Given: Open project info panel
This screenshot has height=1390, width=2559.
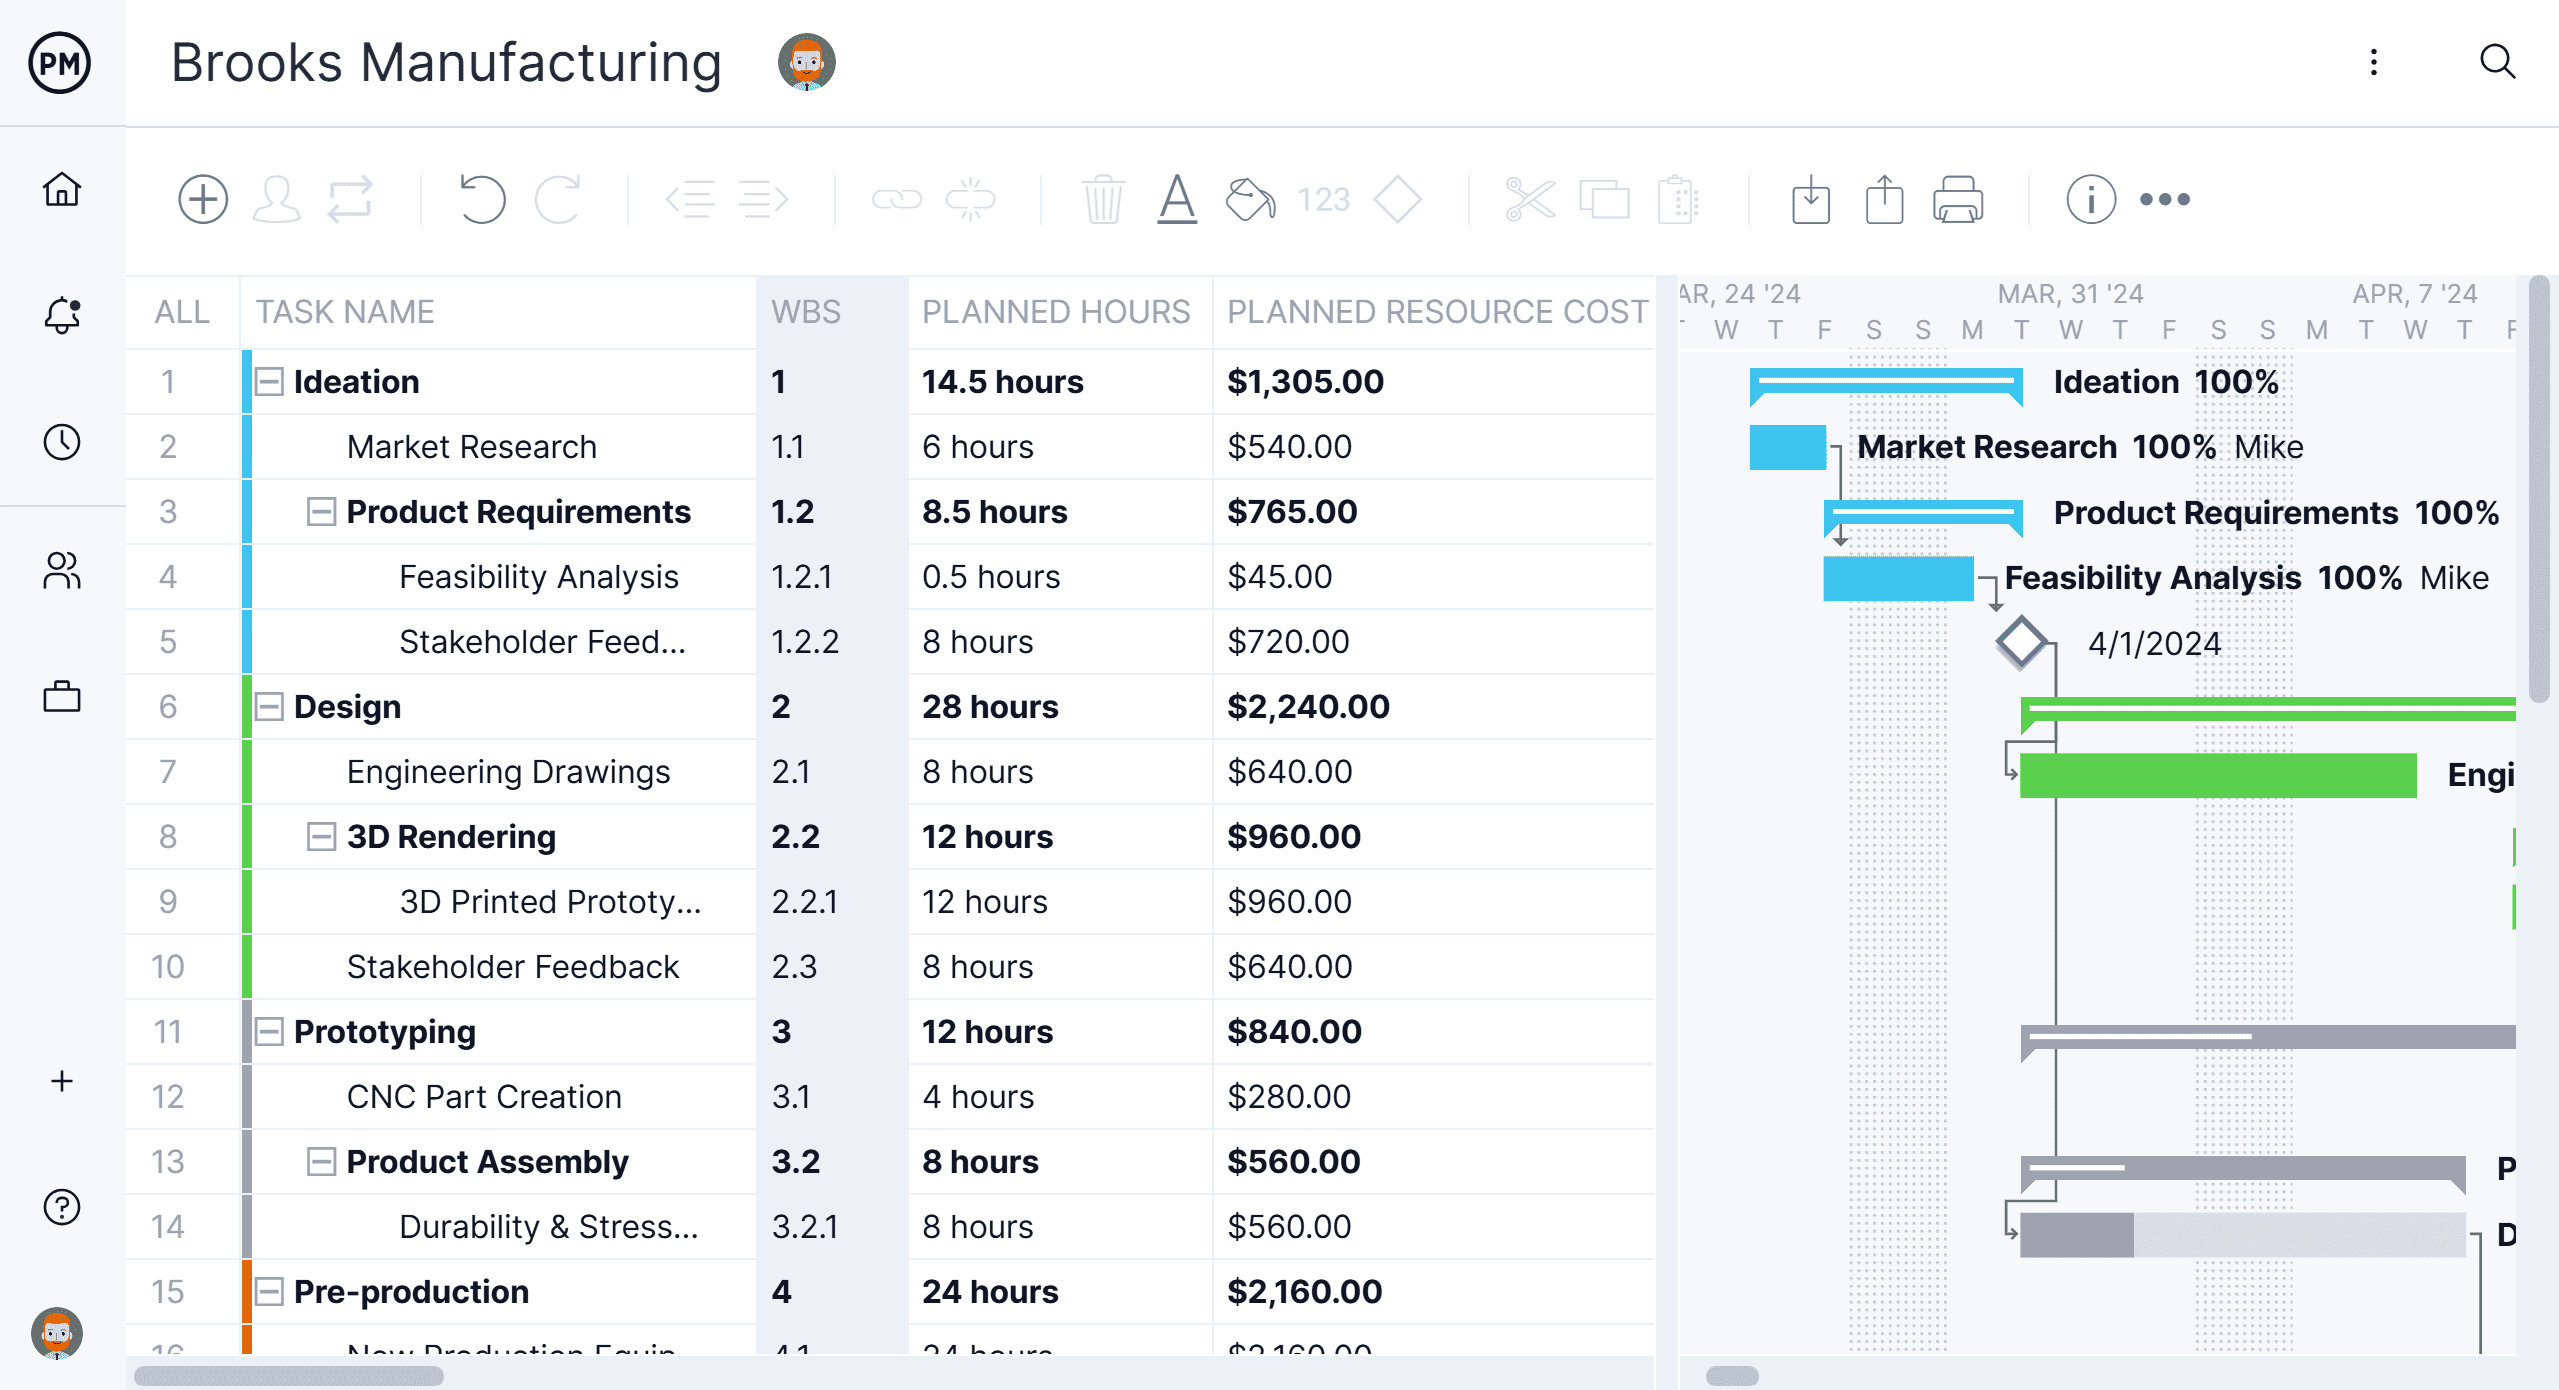Looking at the screenshot, I should pos(2092,198).
